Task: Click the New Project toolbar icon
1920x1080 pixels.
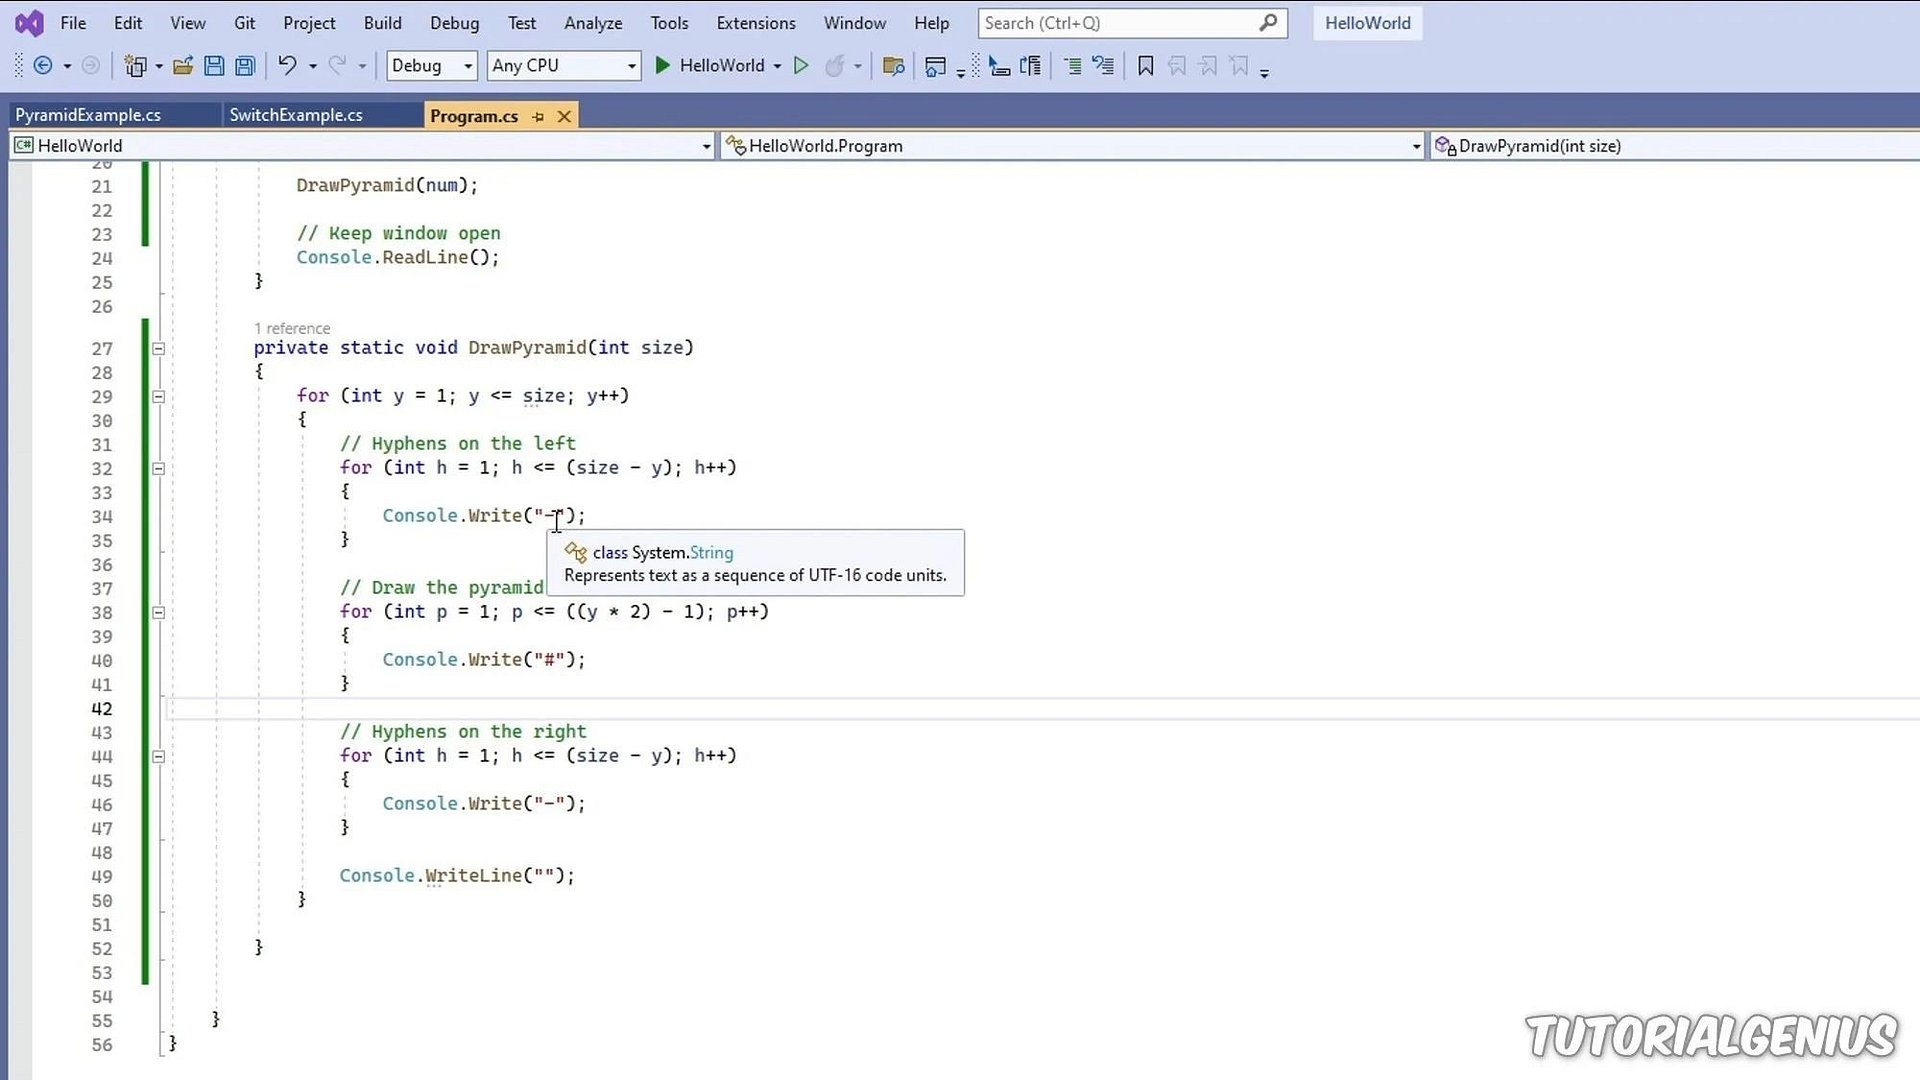Action: [x=135, y=66]
